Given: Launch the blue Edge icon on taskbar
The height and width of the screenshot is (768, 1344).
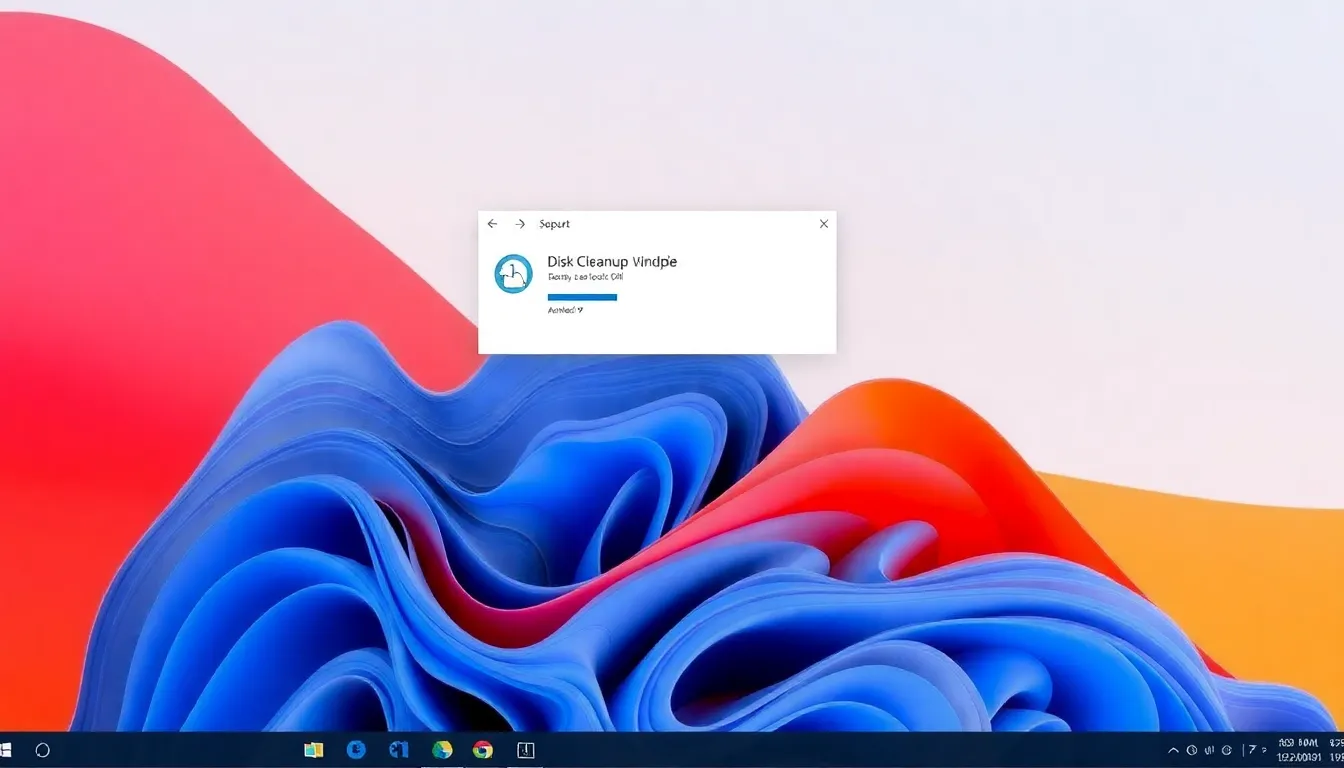Looking at the screenshot, I should (356, 749).
